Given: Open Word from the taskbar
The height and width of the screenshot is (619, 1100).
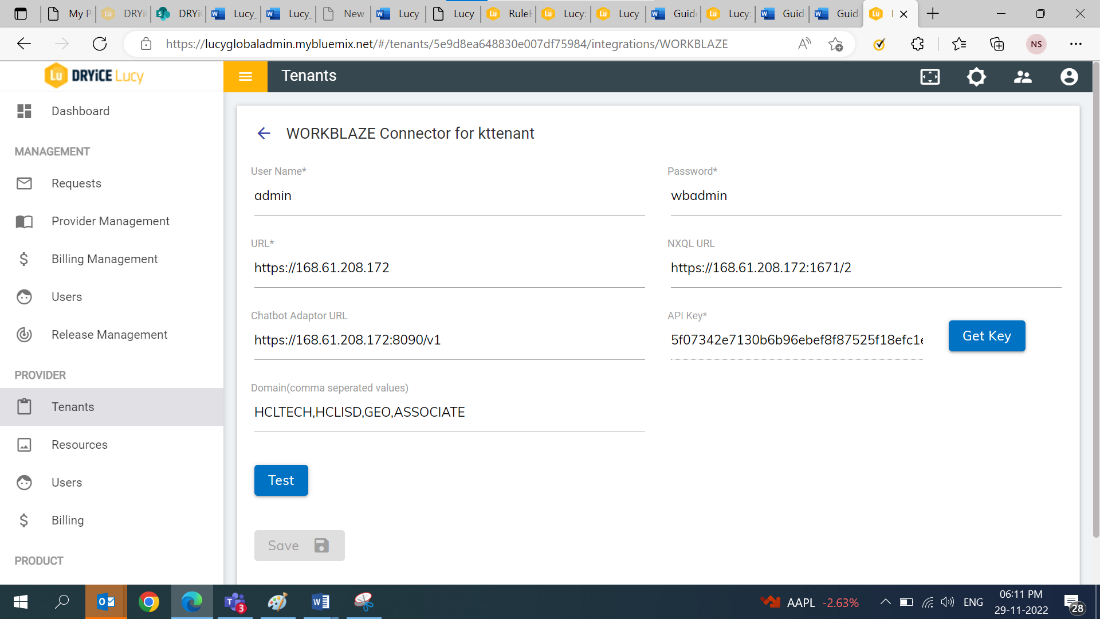Looking at the screenshot, I should pos(321,601).
